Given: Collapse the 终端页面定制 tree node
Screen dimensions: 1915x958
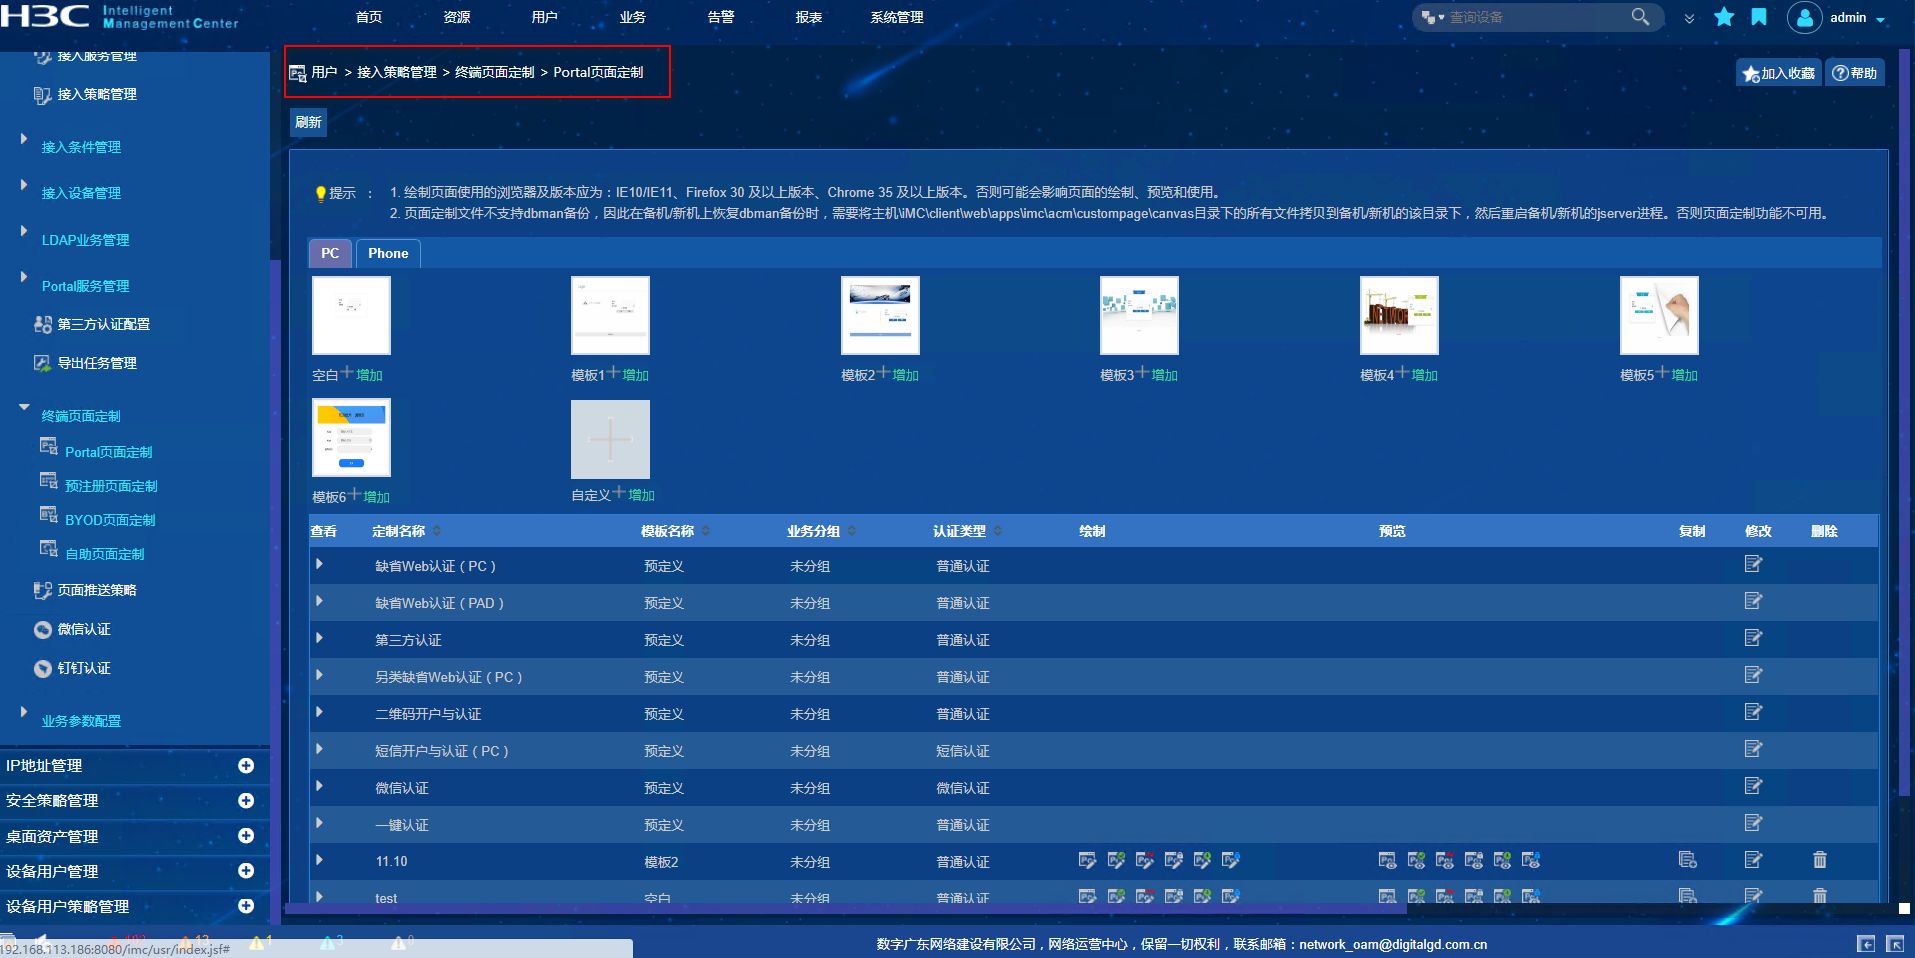Looking at the screenshot, I should (24, 407).
